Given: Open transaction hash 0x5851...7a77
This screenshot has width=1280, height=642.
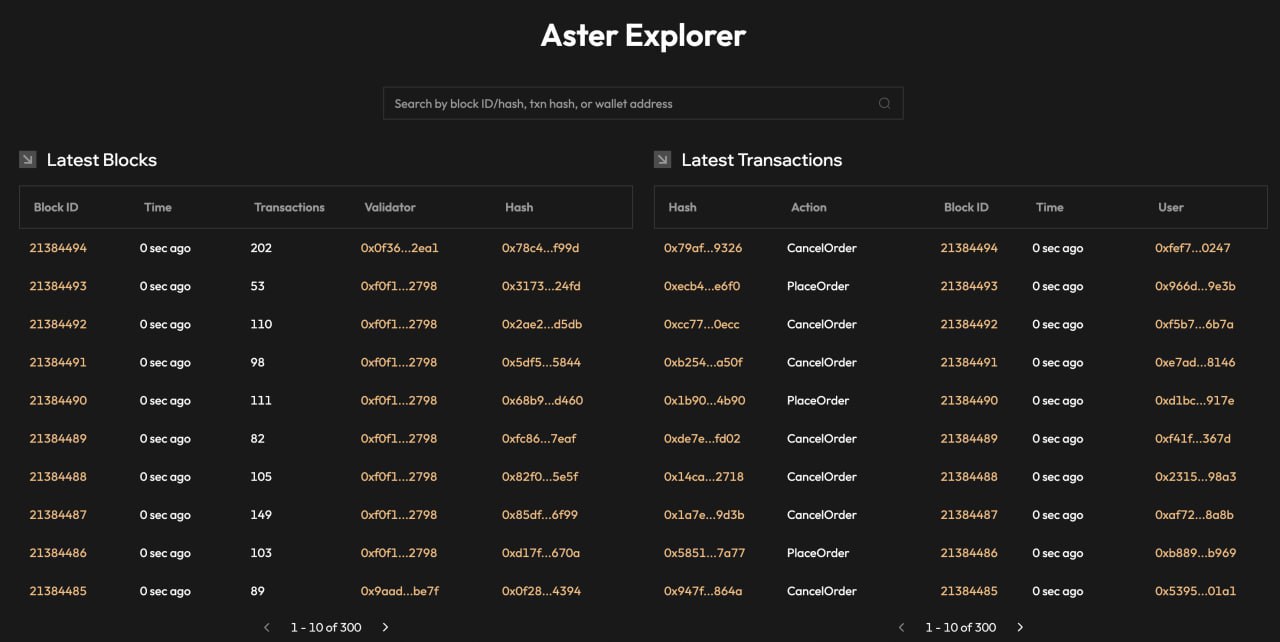Looking at the screenshot, I should pos(704,553).
